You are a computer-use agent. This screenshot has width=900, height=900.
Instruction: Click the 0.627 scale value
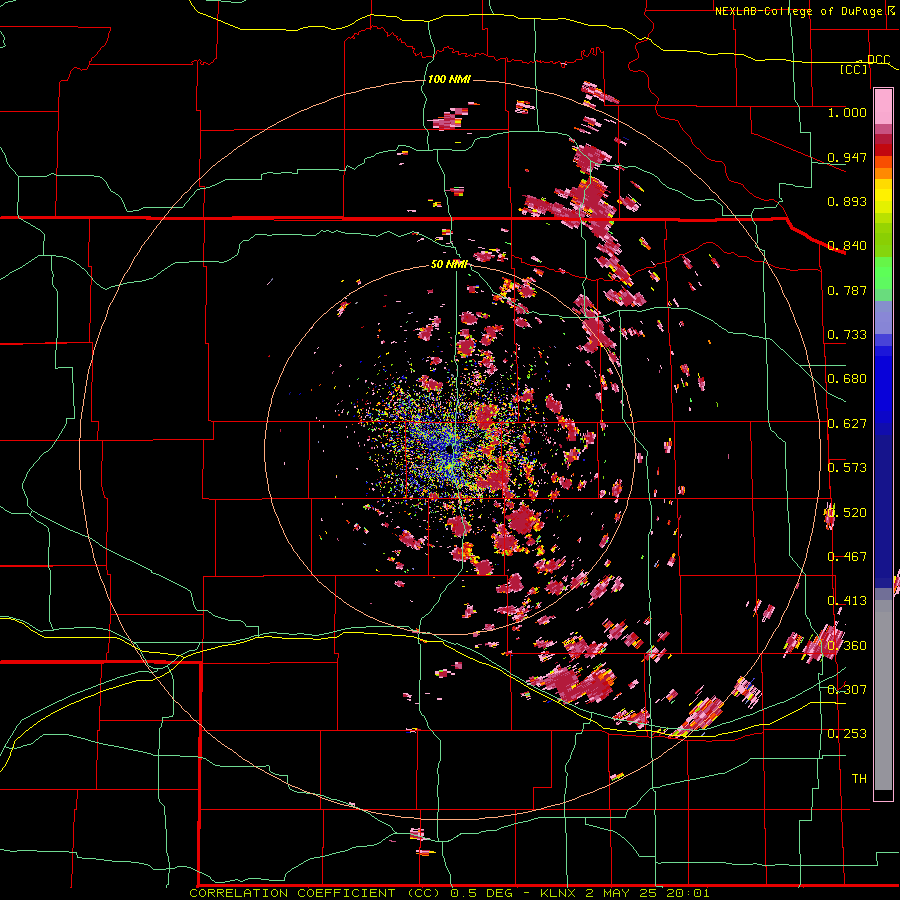click(x=847, y=424)
